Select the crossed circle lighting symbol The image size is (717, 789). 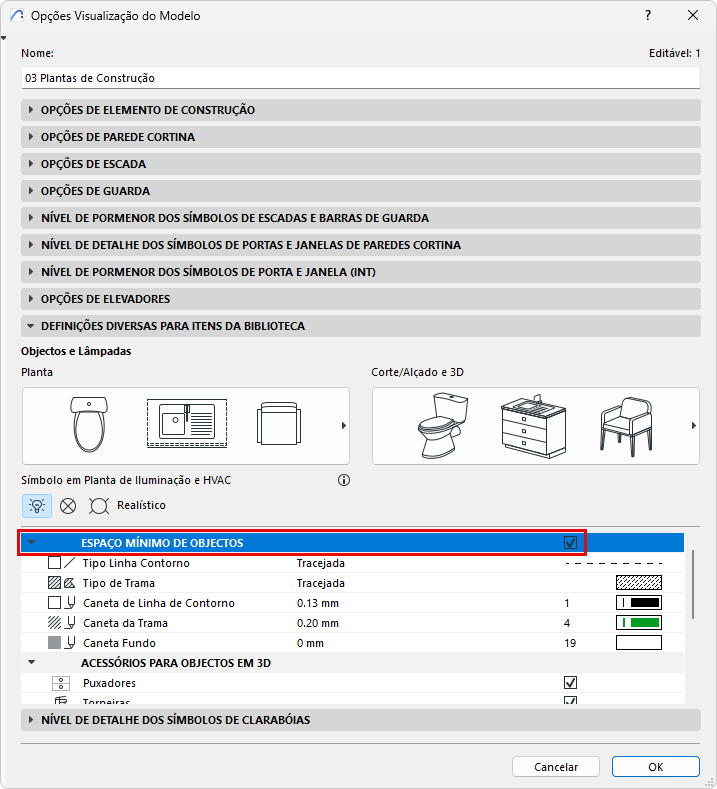[68, 506]
